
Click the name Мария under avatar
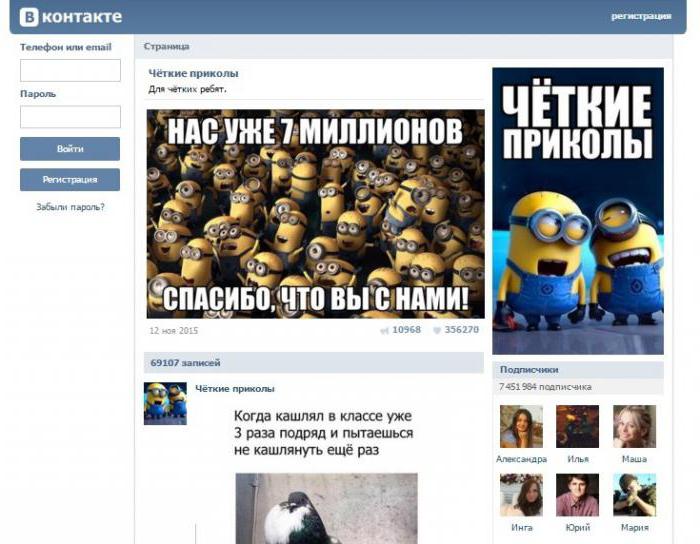point(634,527)
